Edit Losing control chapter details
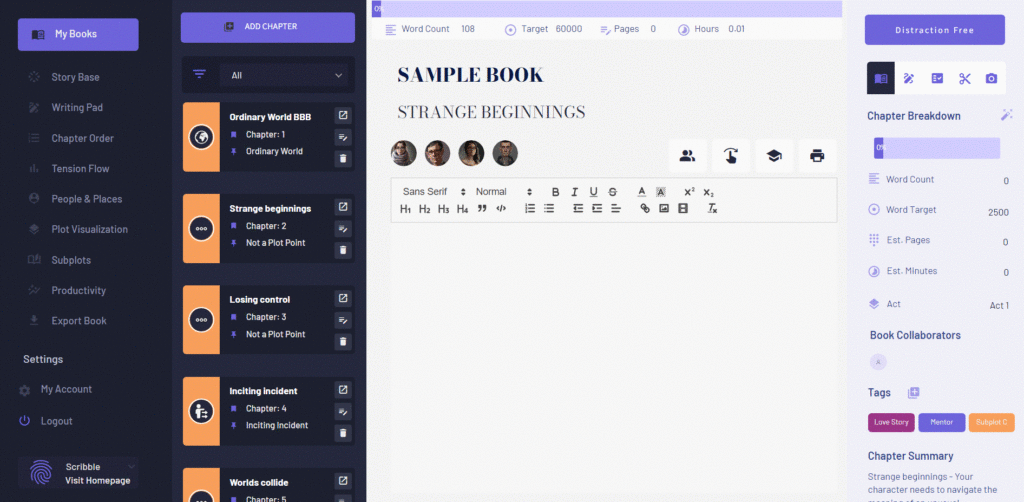The height and width of the screenshot is (502, 1024). (343, 320)
